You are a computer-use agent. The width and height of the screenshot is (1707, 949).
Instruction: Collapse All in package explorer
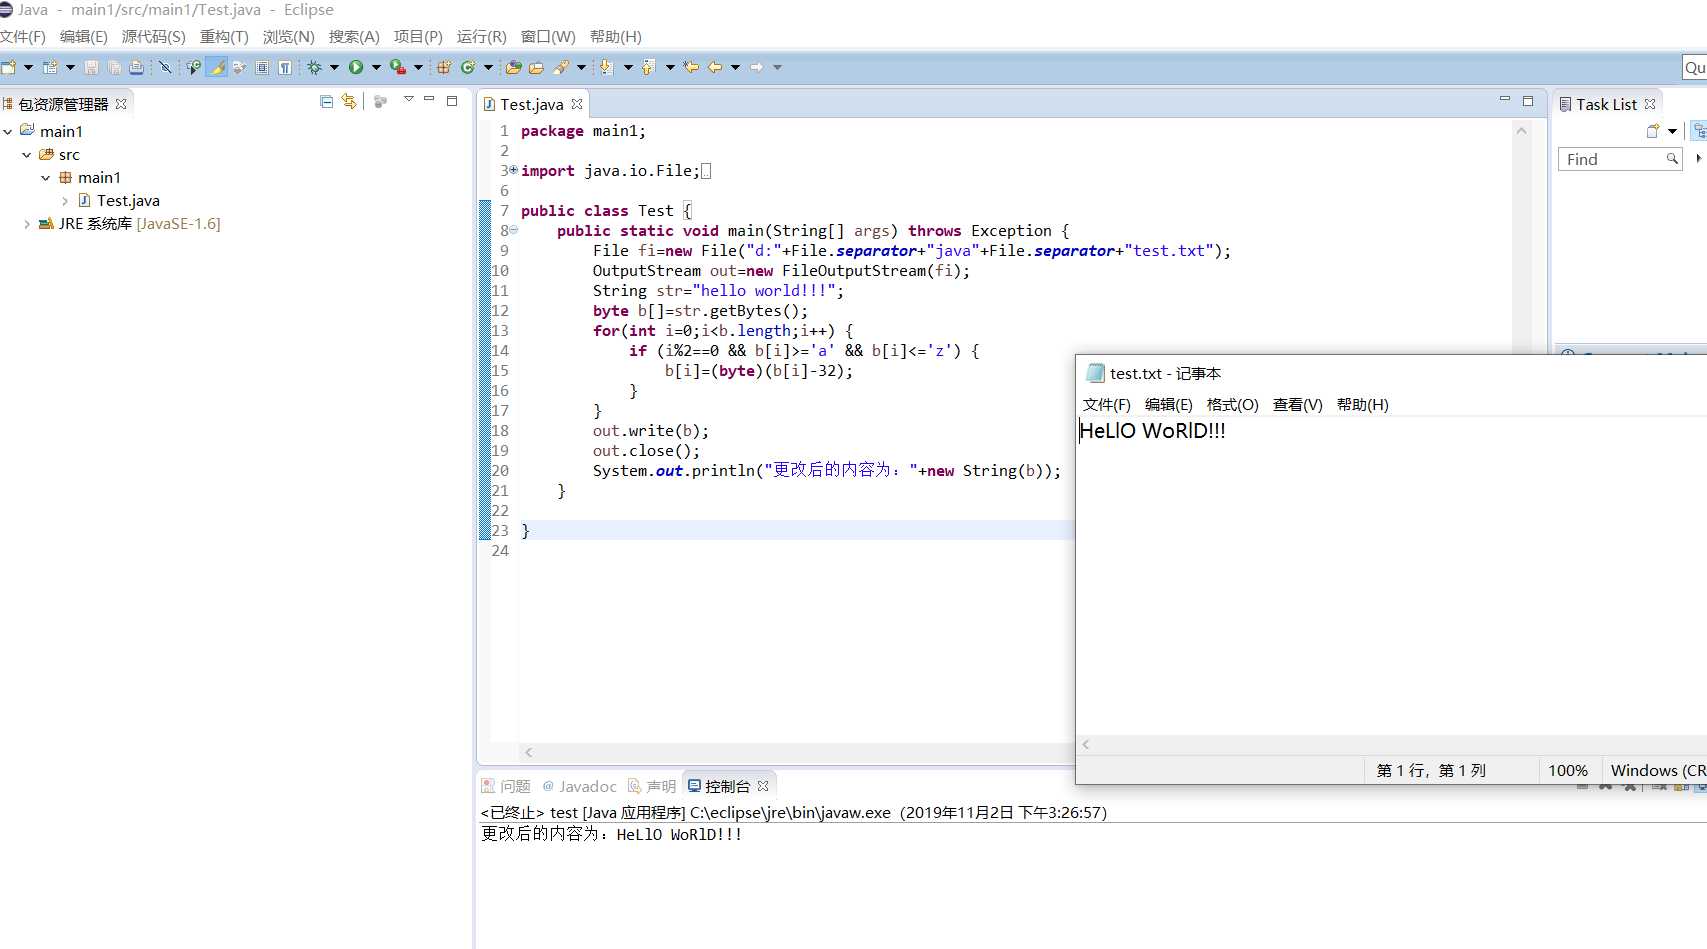point(326,101)
